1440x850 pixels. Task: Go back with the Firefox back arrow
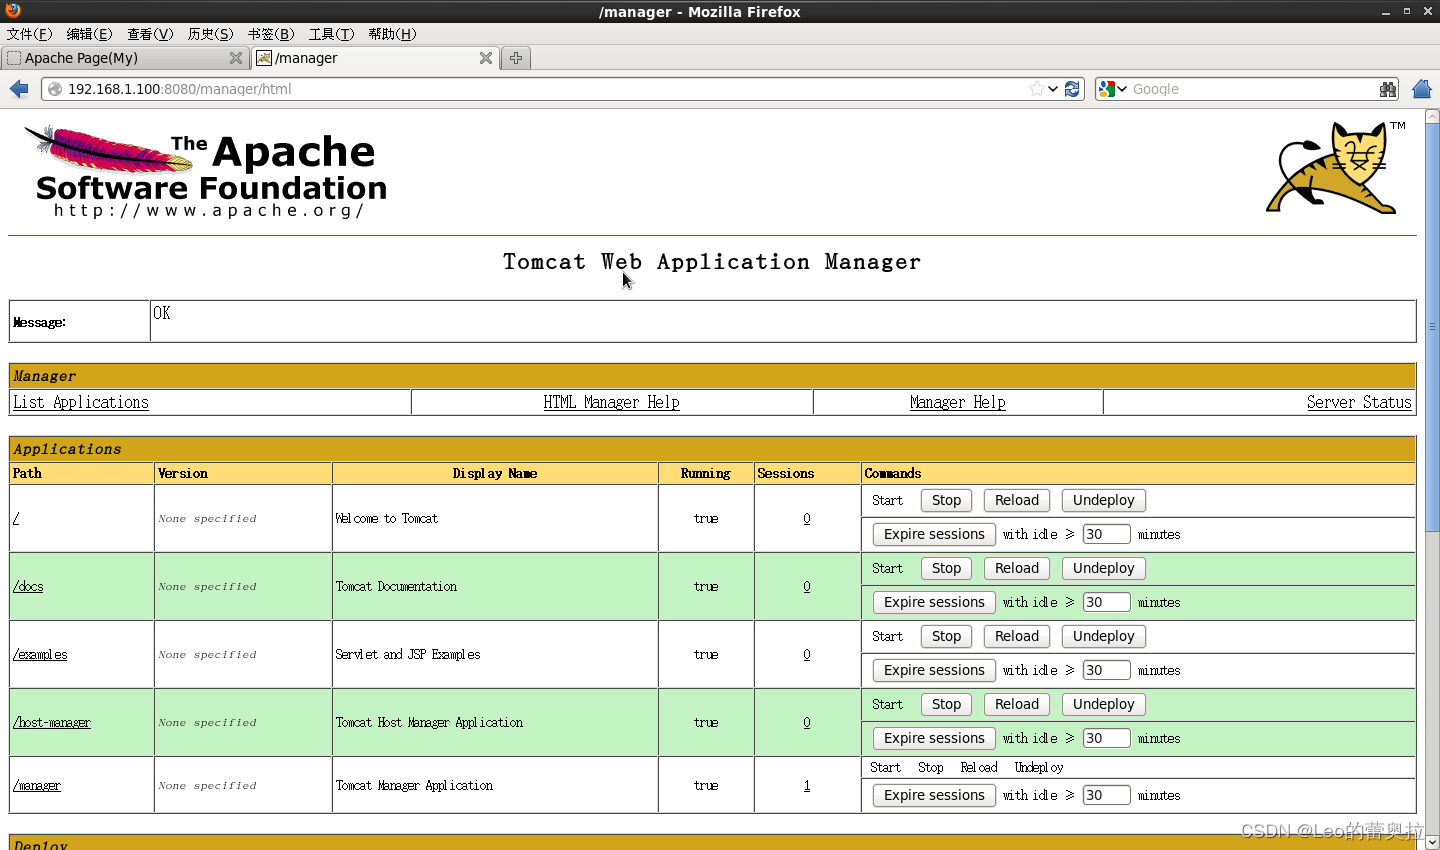point(19,89)
